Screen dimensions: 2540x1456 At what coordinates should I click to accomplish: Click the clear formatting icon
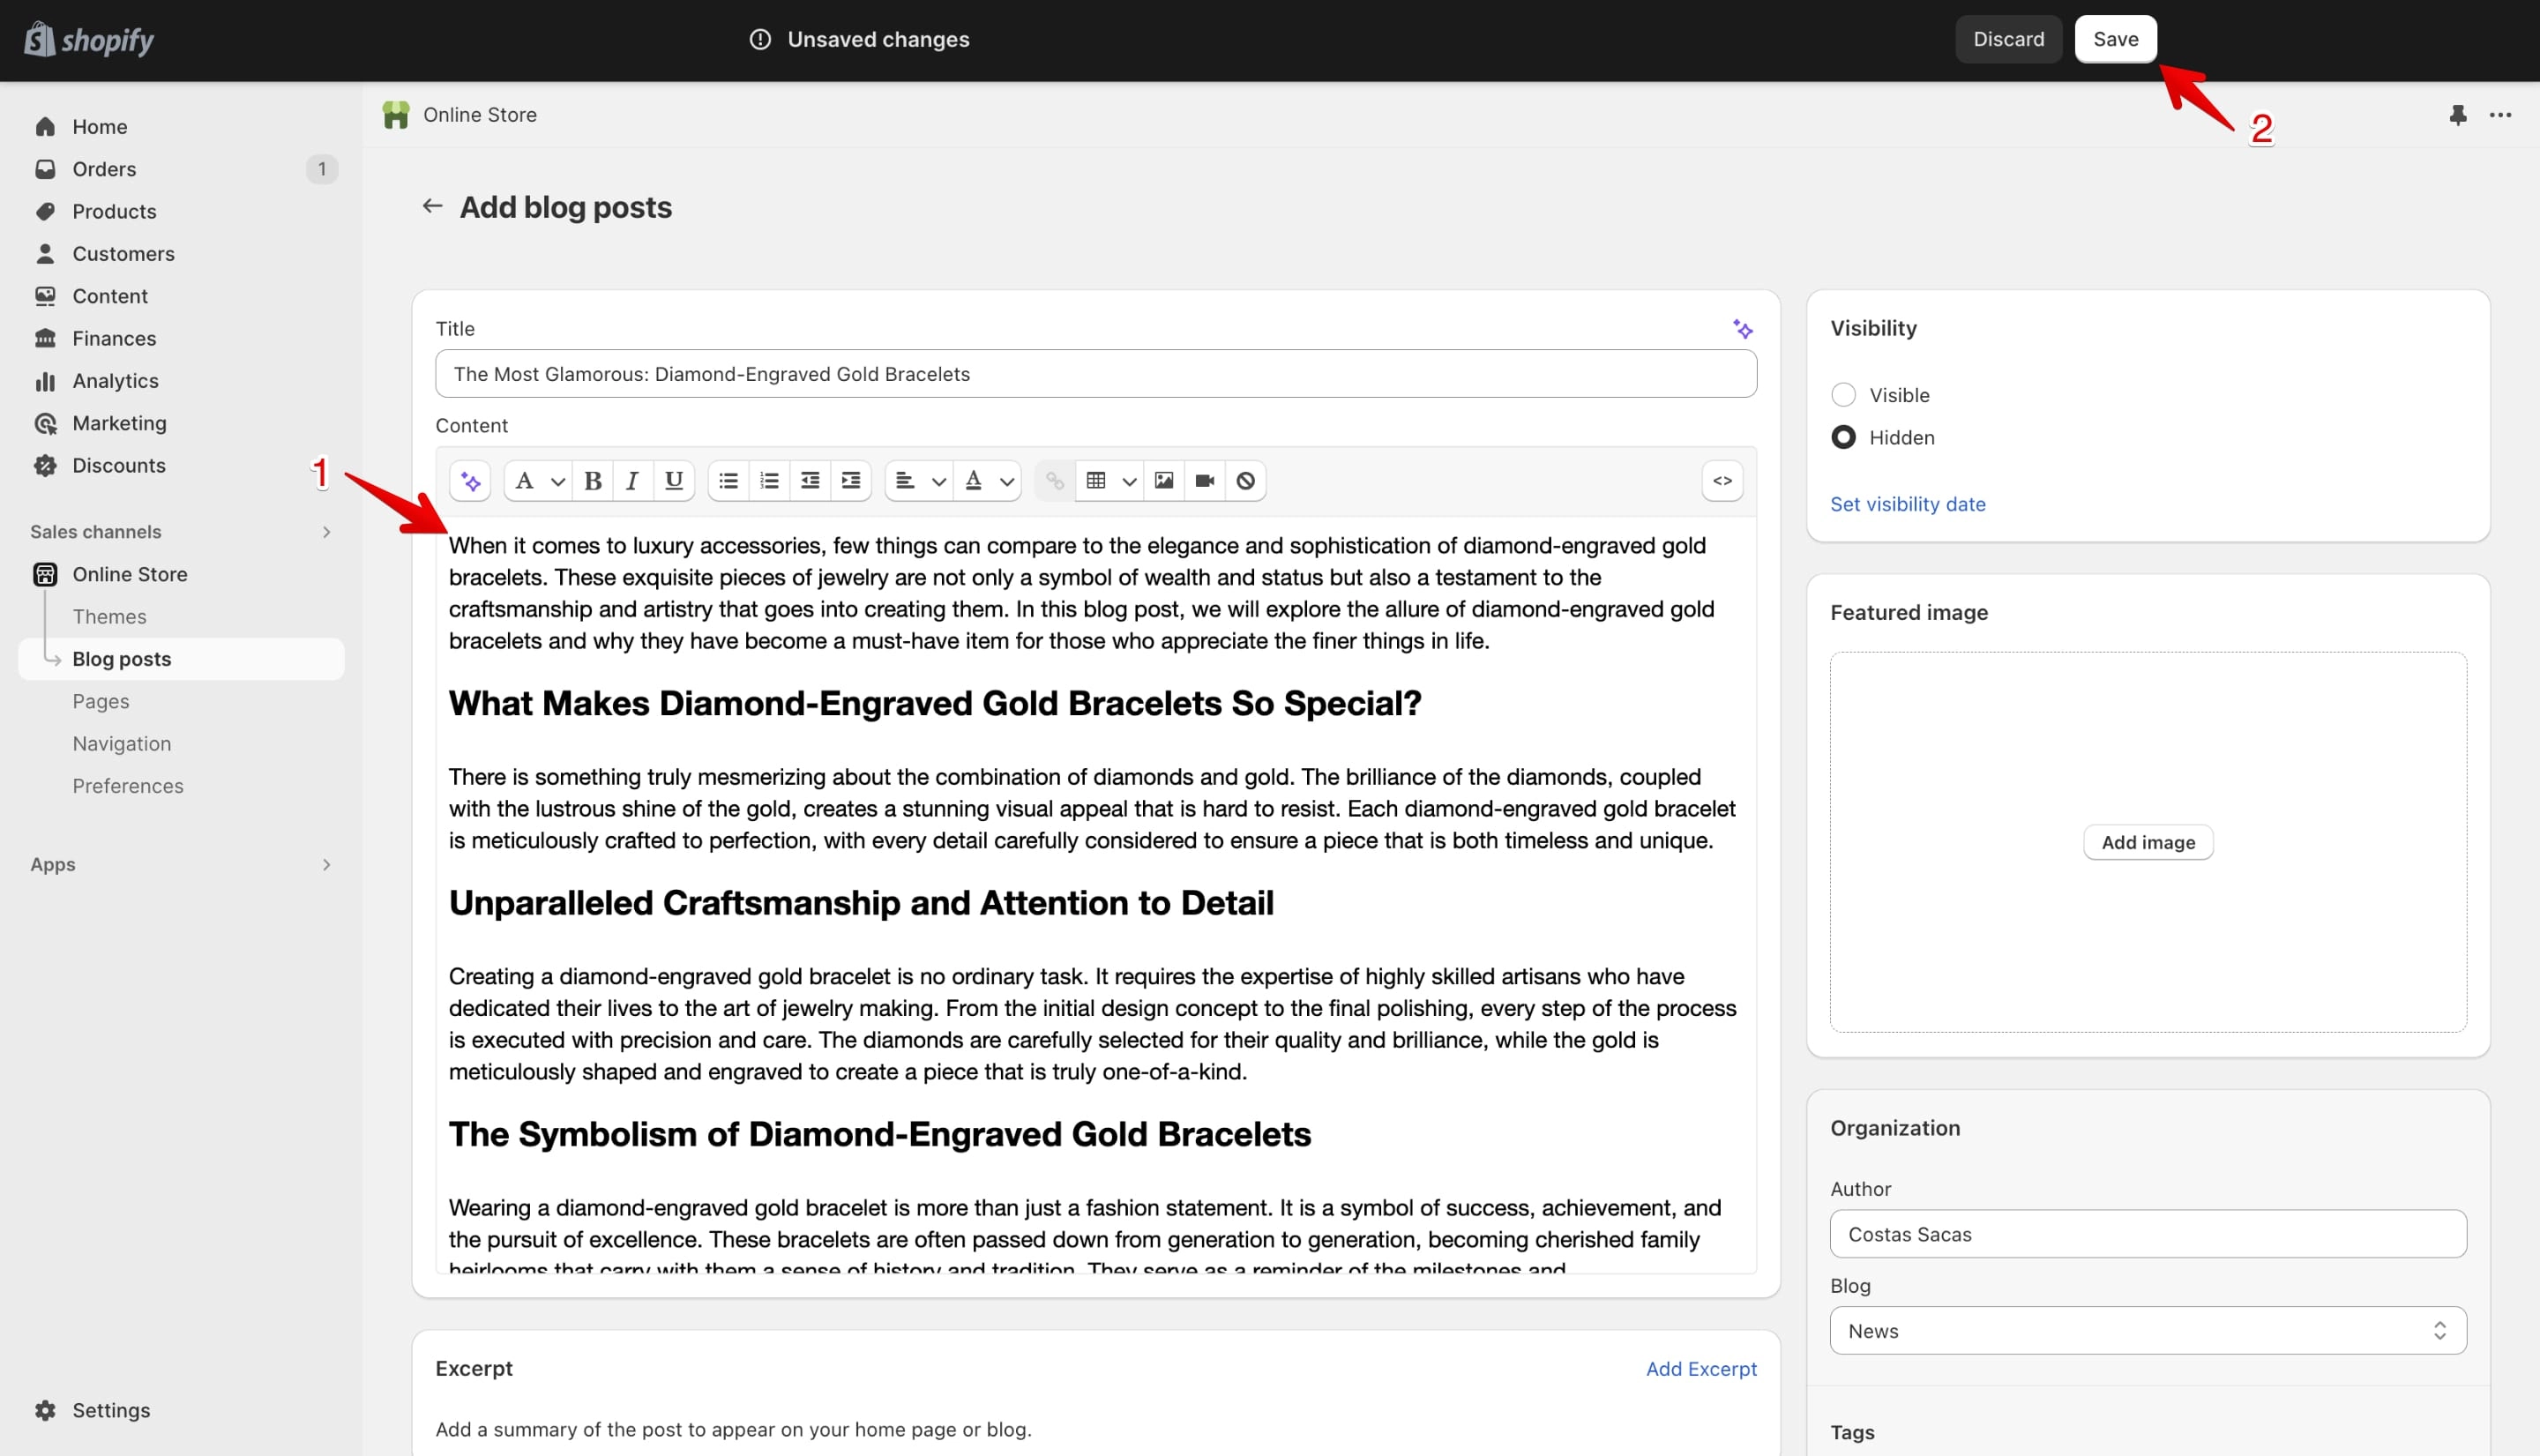(1246, 481)
